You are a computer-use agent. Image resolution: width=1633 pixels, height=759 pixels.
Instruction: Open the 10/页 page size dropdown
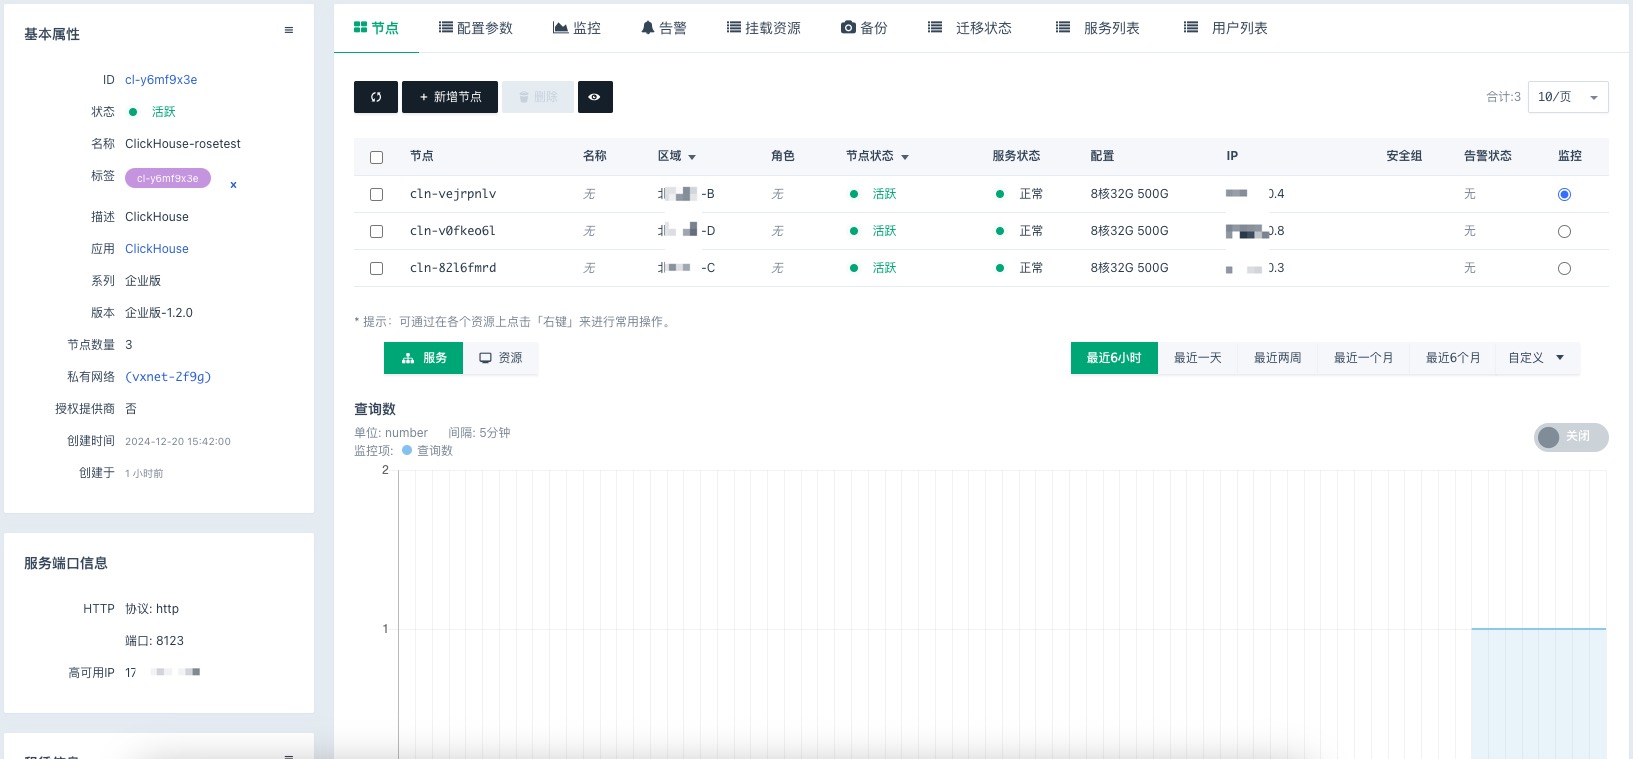pyautogui.click(x=1567, y=97)
